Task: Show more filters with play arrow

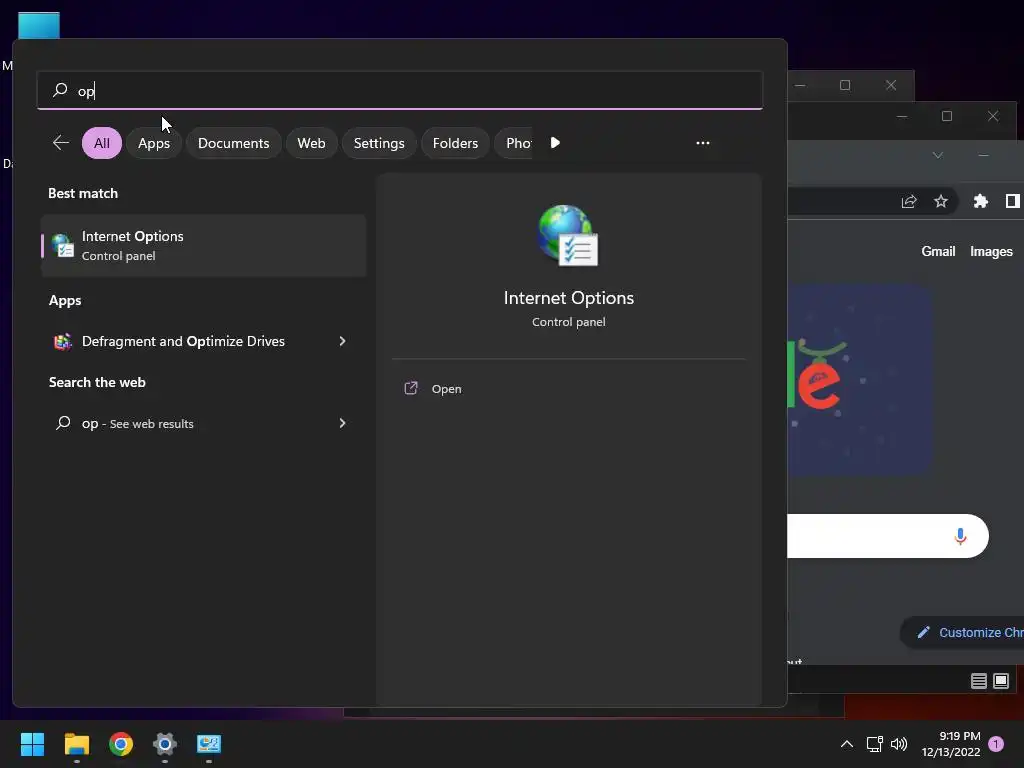Action: [555, 143]
